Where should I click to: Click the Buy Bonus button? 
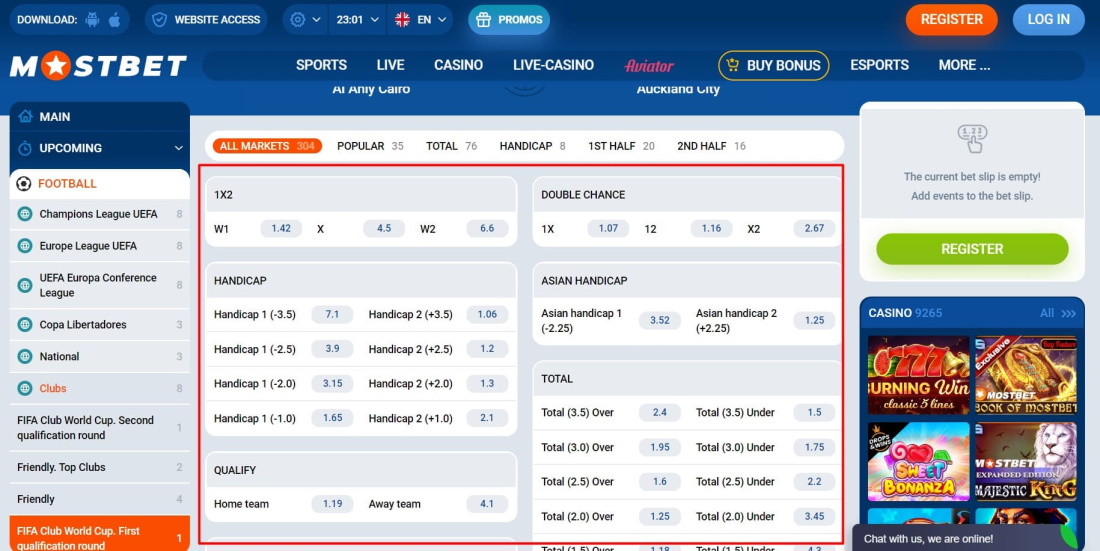click(x=773, y=65)
